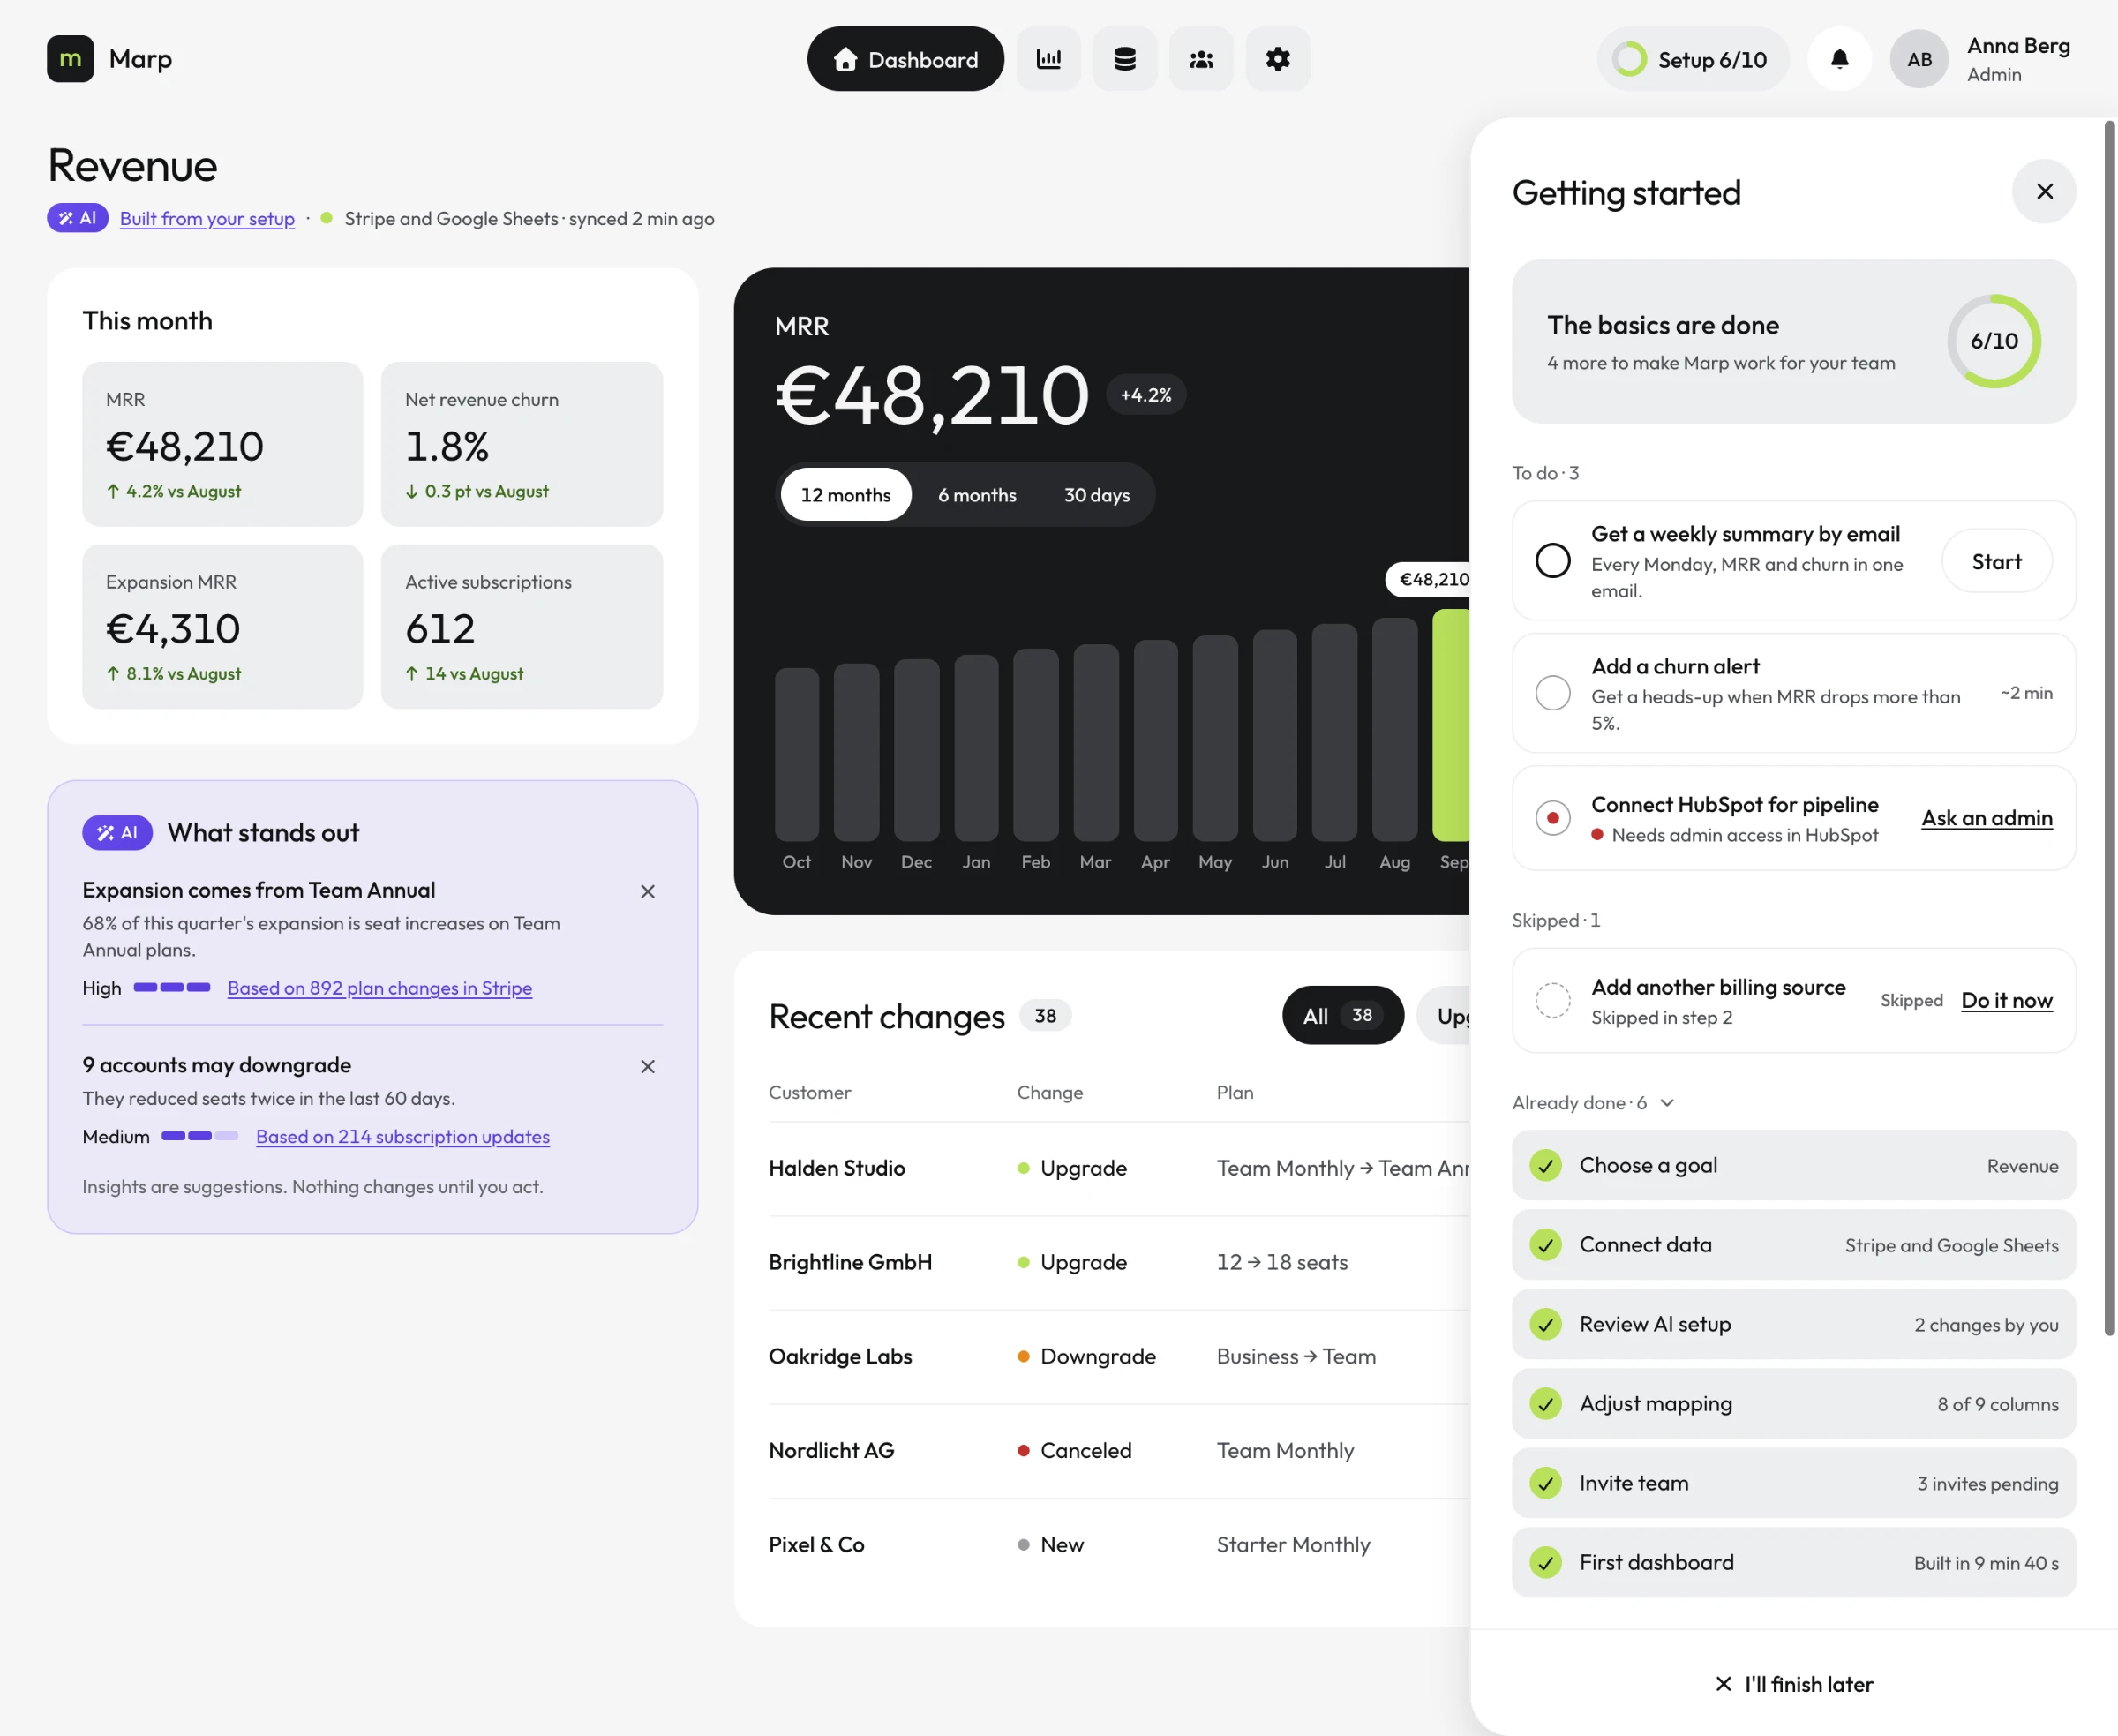Click the Marp logo icon
This screenshot has width=2118, height=1736.
tap(70, 59)
